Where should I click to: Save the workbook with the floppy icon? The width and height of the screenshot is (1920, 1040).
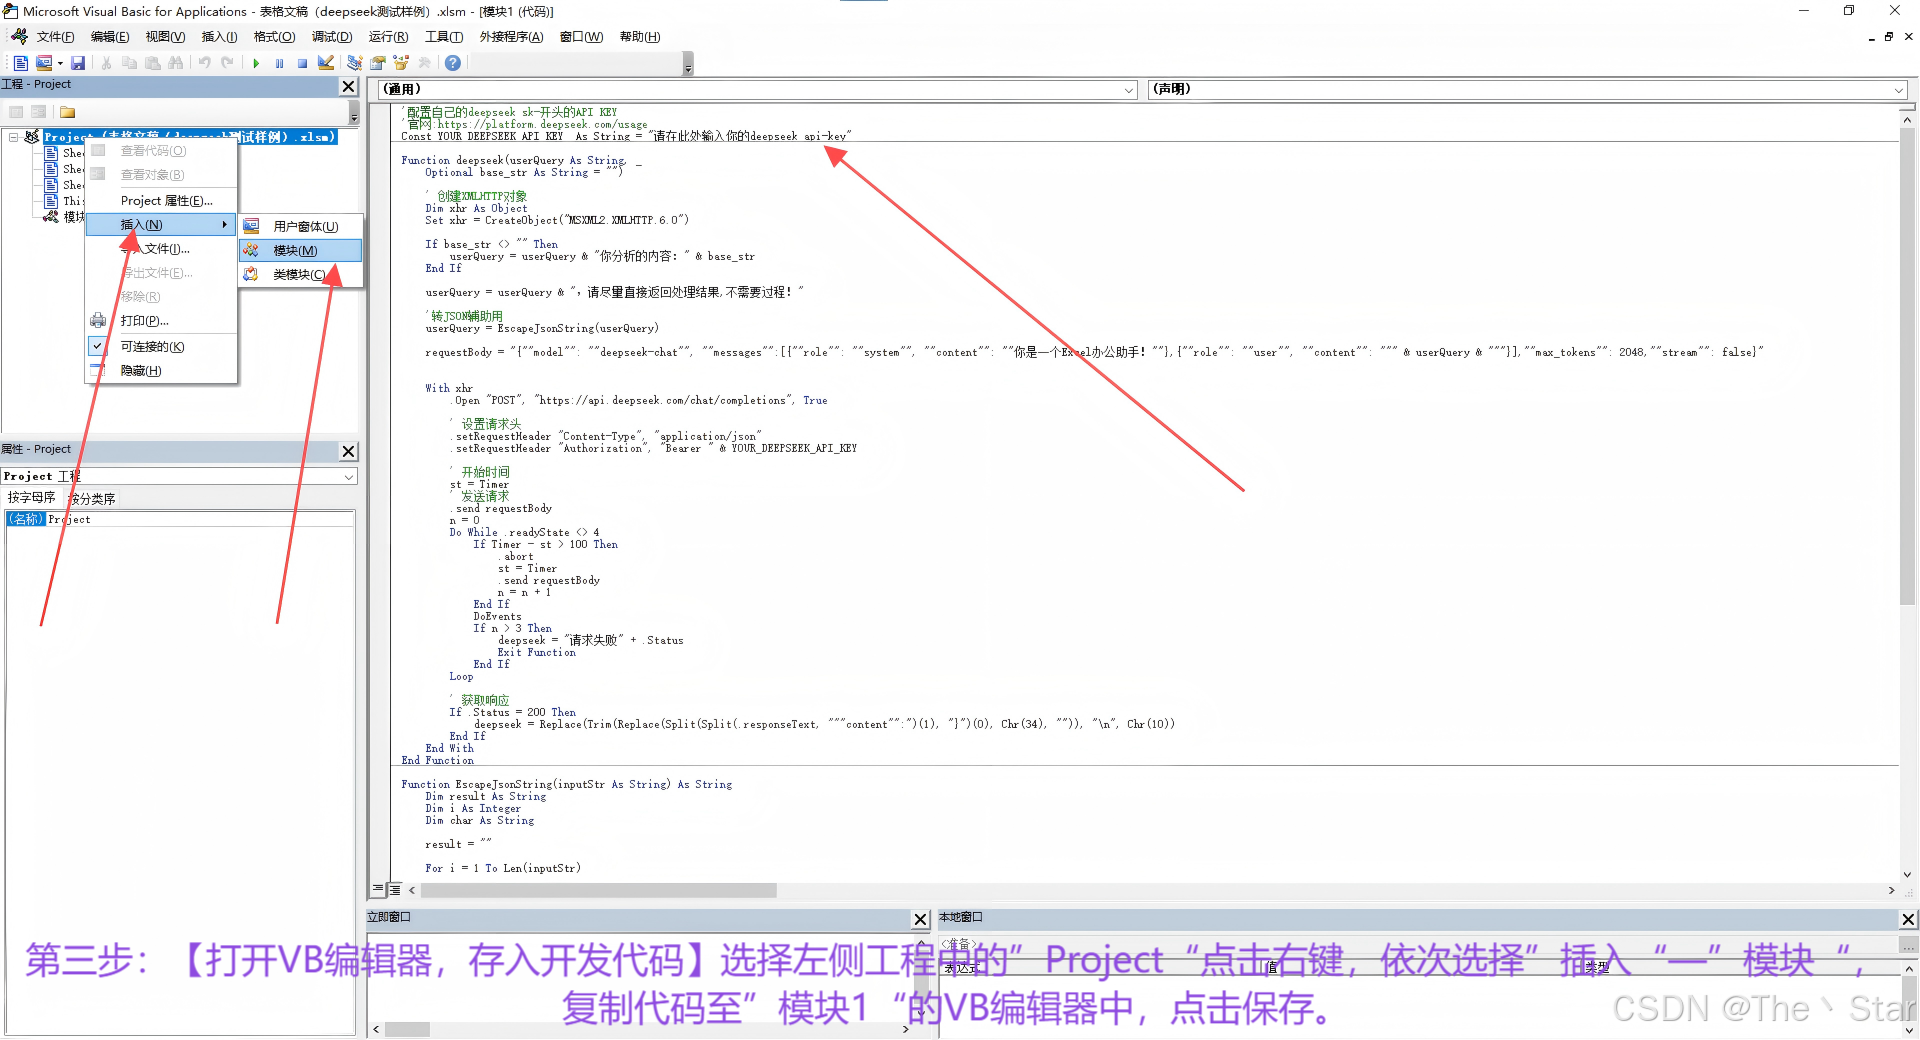(78, 63)
